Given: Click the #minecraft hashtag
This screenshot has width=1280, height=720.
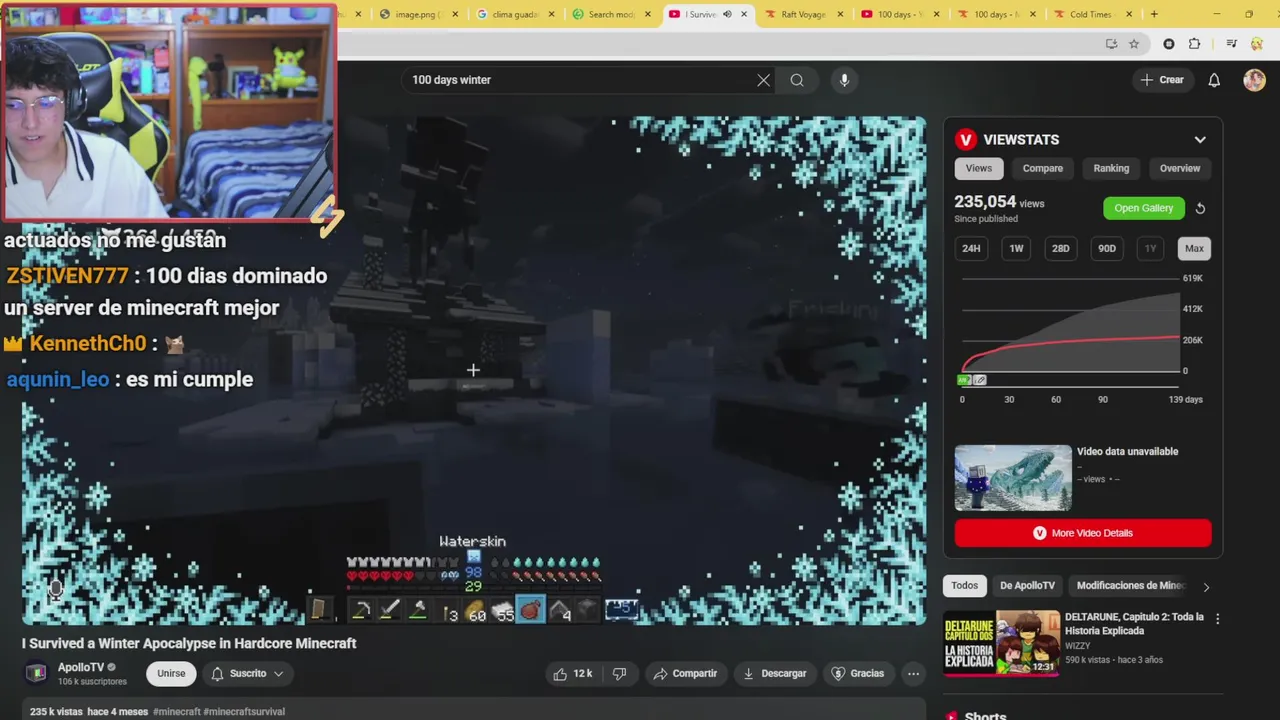Looking at the screenshot, I should coord(176,712).
